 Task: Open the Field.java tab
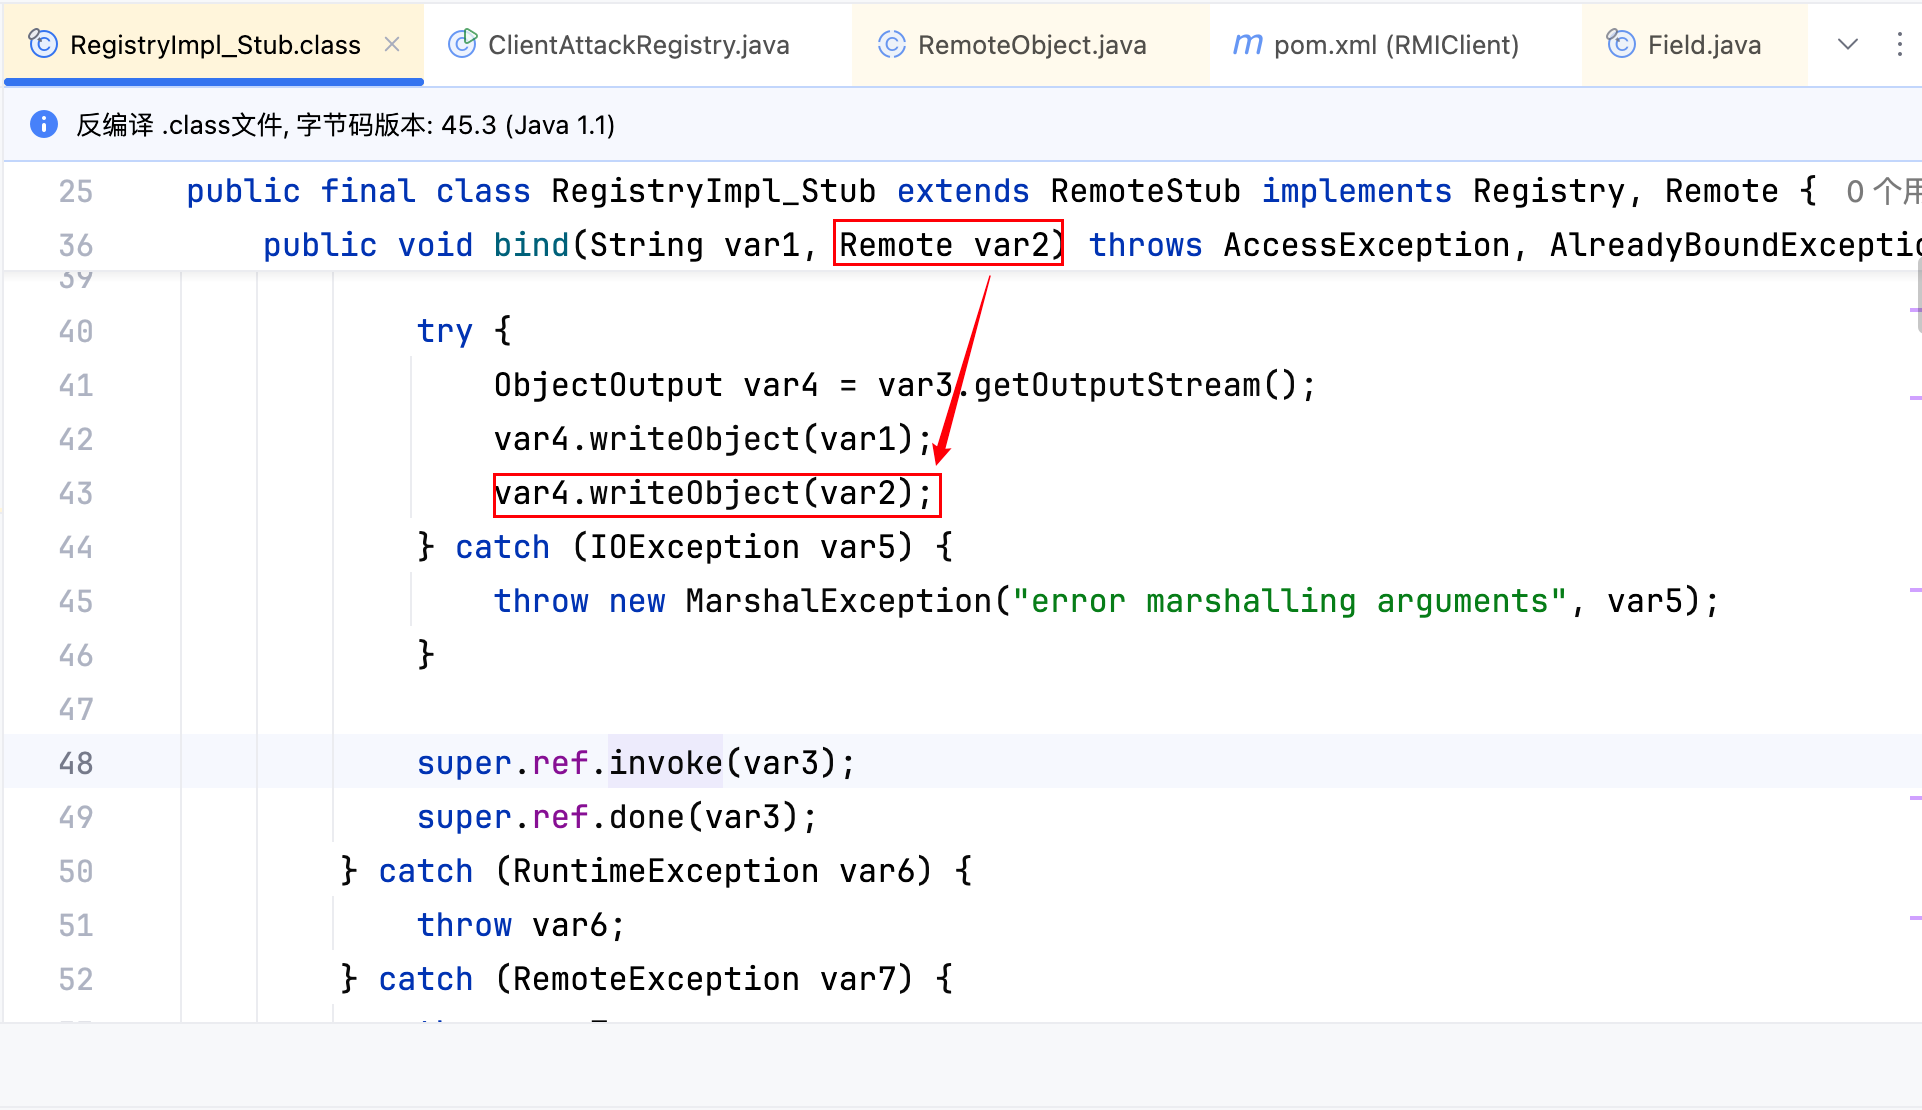1704,45
